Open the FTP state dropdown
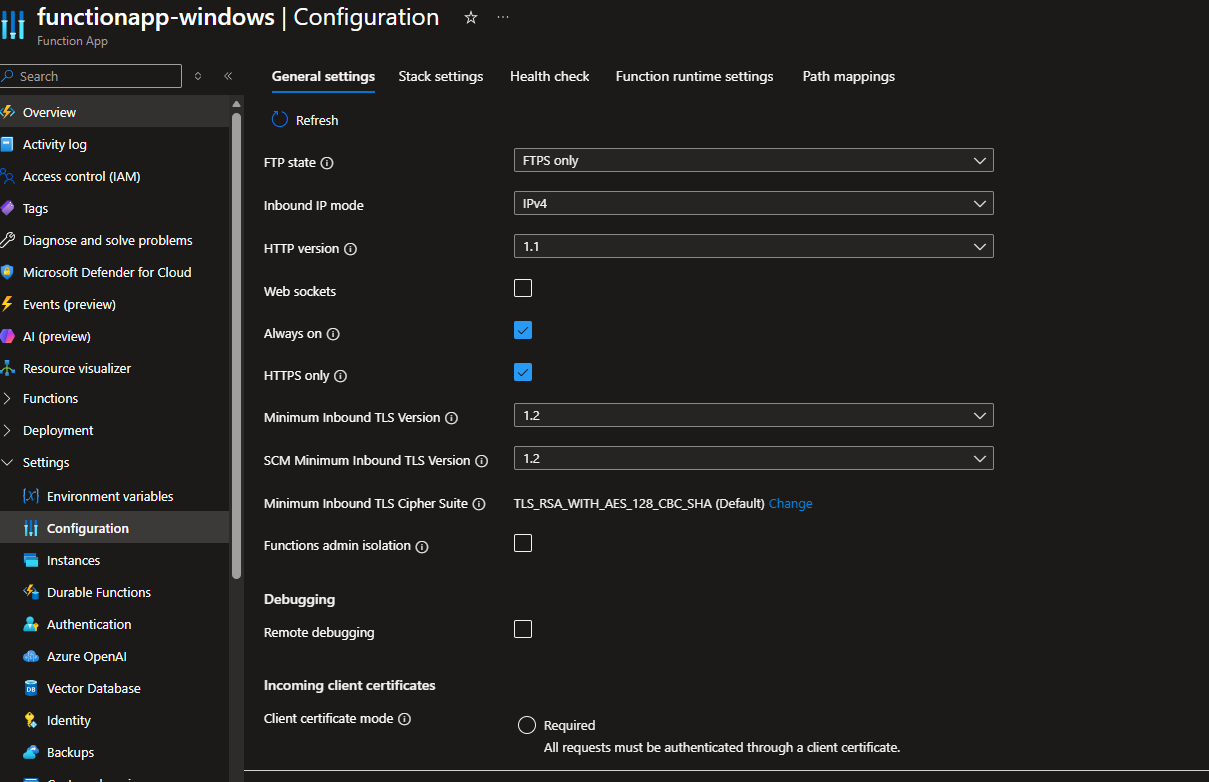 tap(754, 160)
